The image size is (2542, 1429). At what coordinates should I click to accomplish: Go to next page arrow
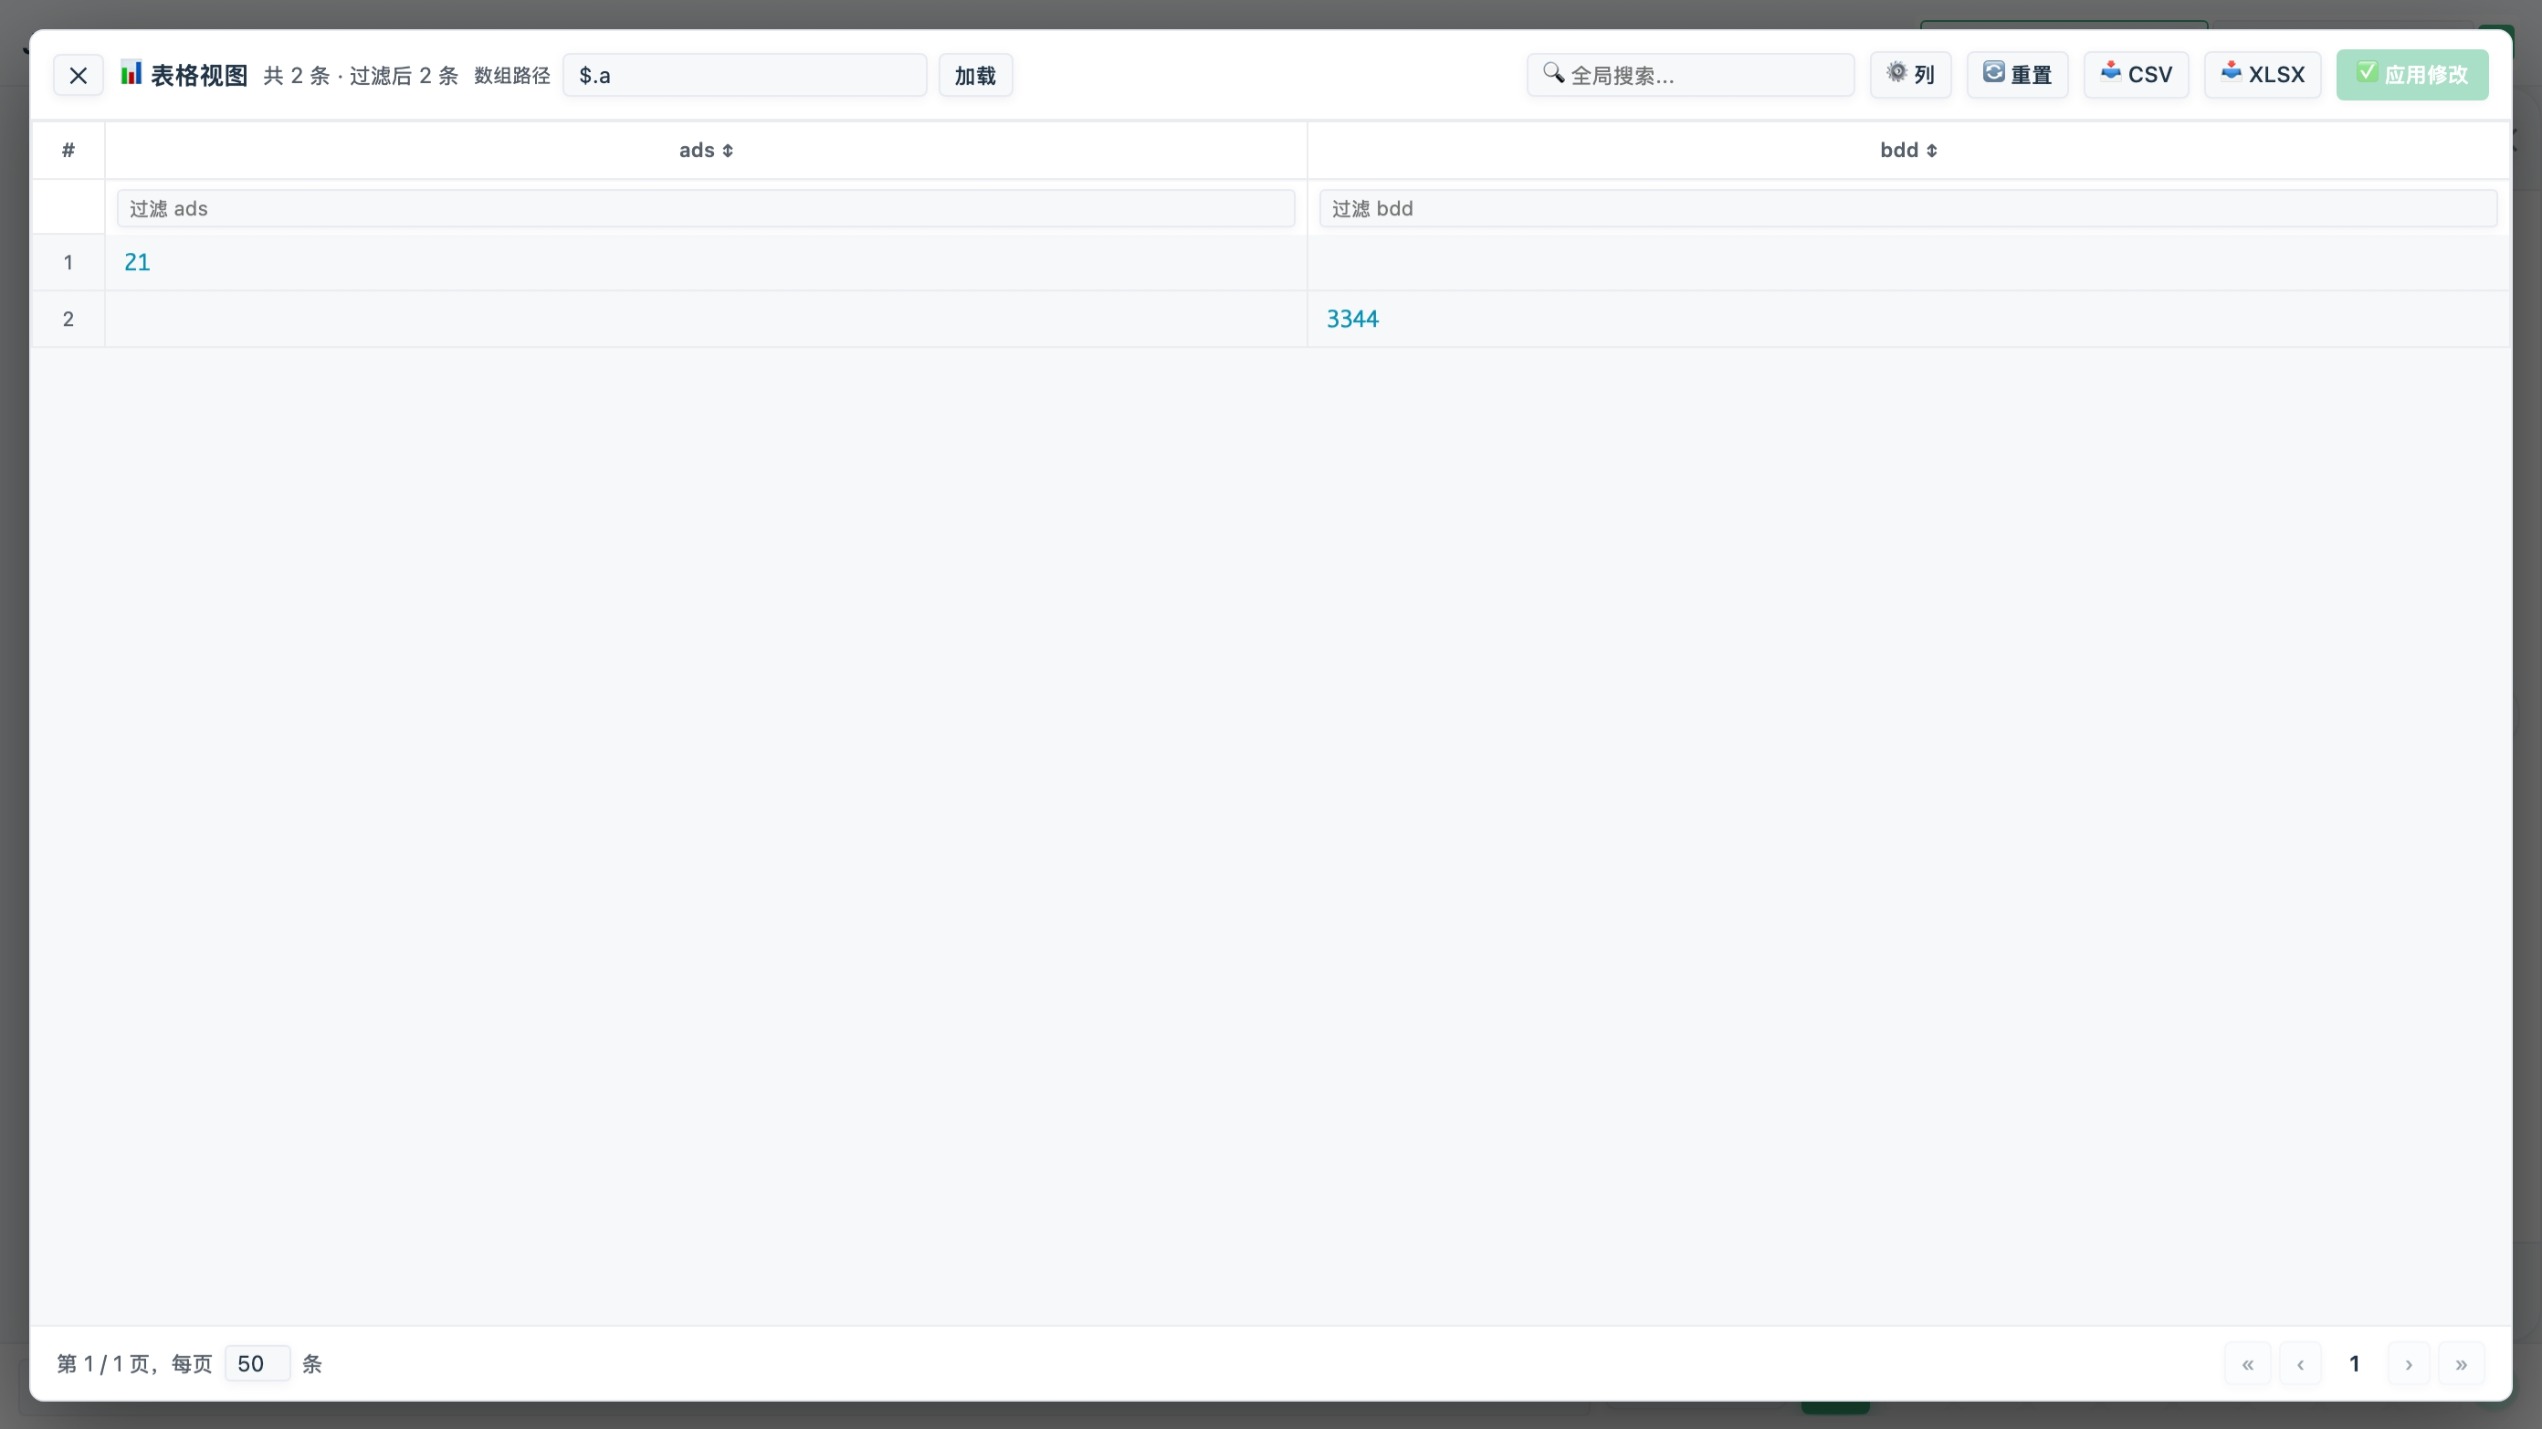click(2408, 1364)
